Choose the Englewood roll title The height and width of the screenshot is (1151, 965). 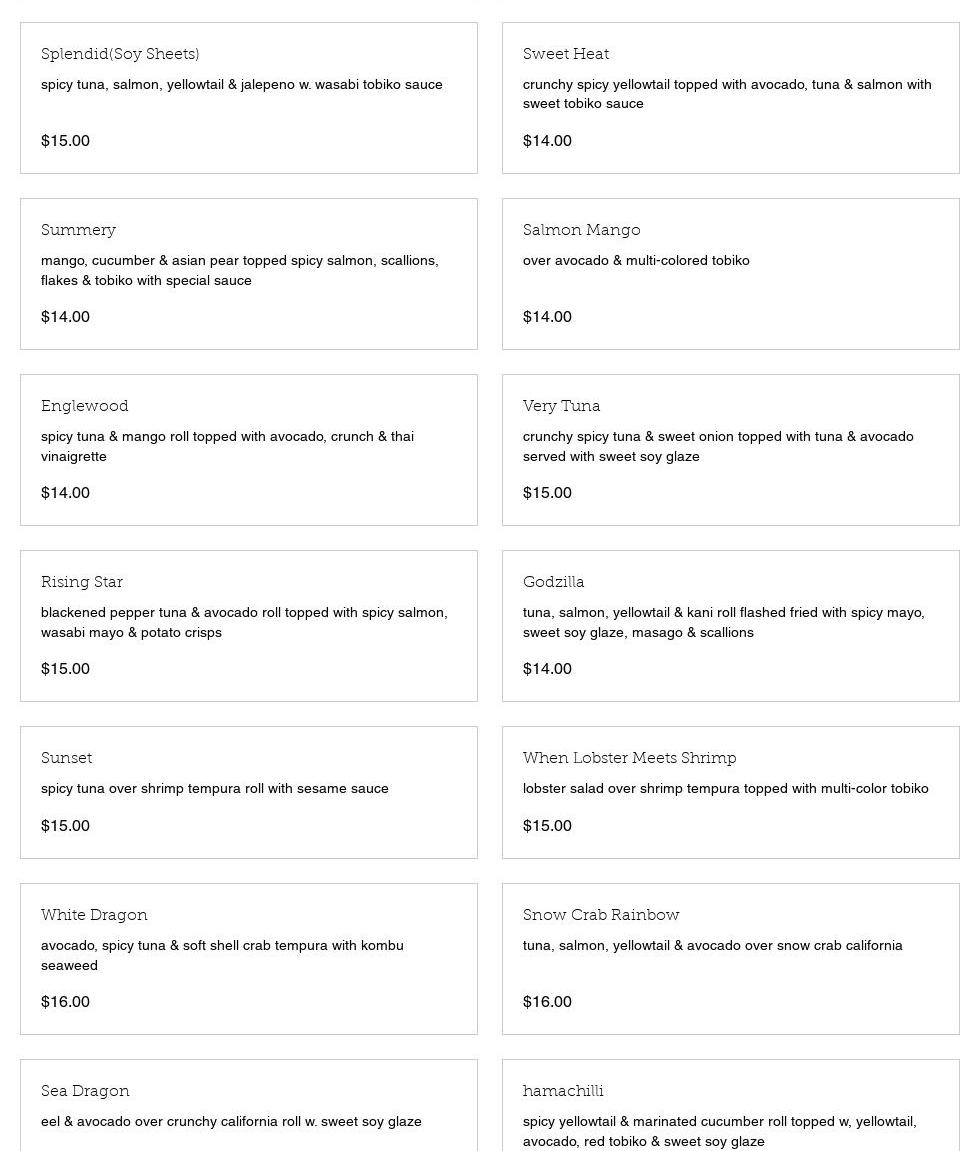click(x=85, y=406)
